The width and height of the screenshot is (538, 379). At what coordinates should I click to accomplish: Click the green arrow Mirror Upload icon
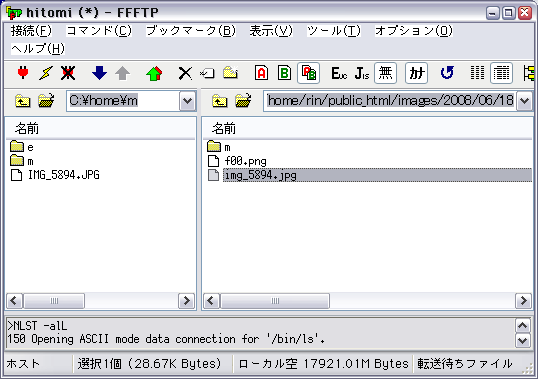(154, 73)
